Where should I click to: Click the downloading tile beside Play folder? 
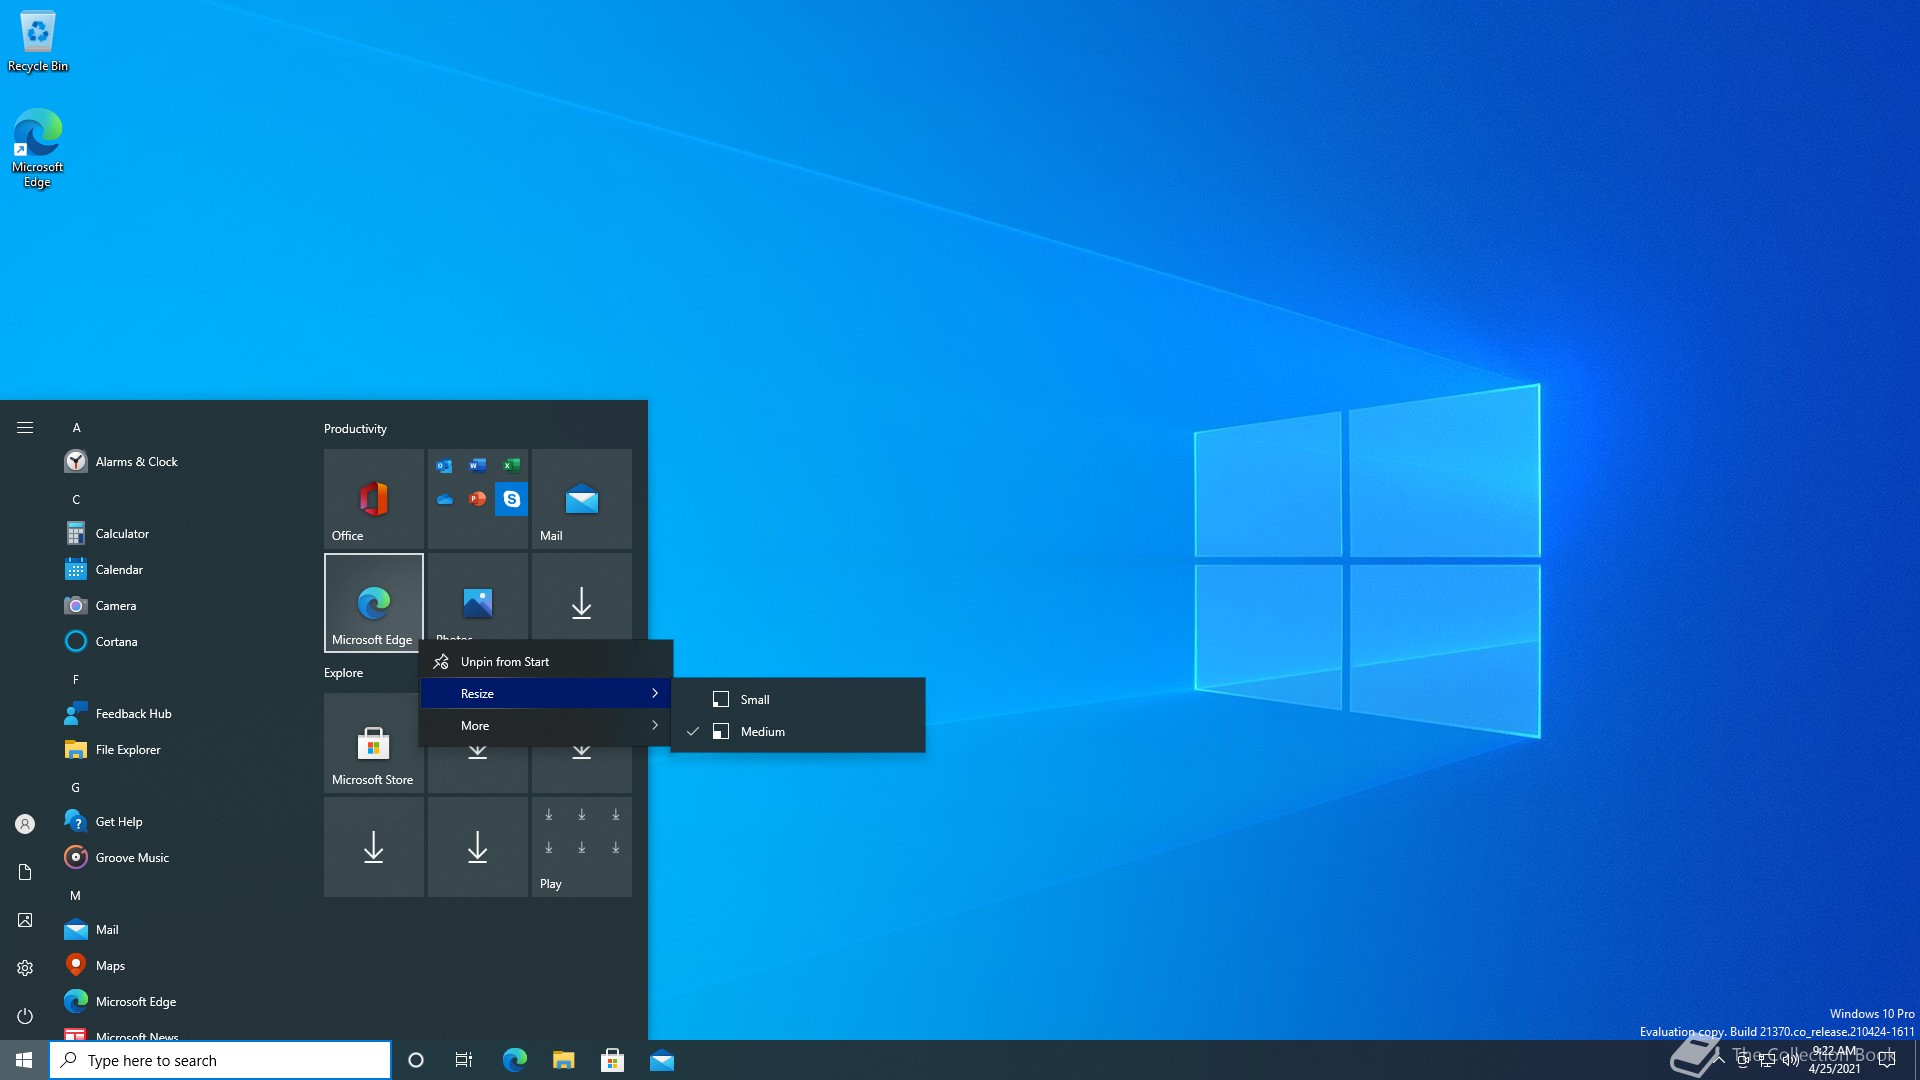coord(478,847)
